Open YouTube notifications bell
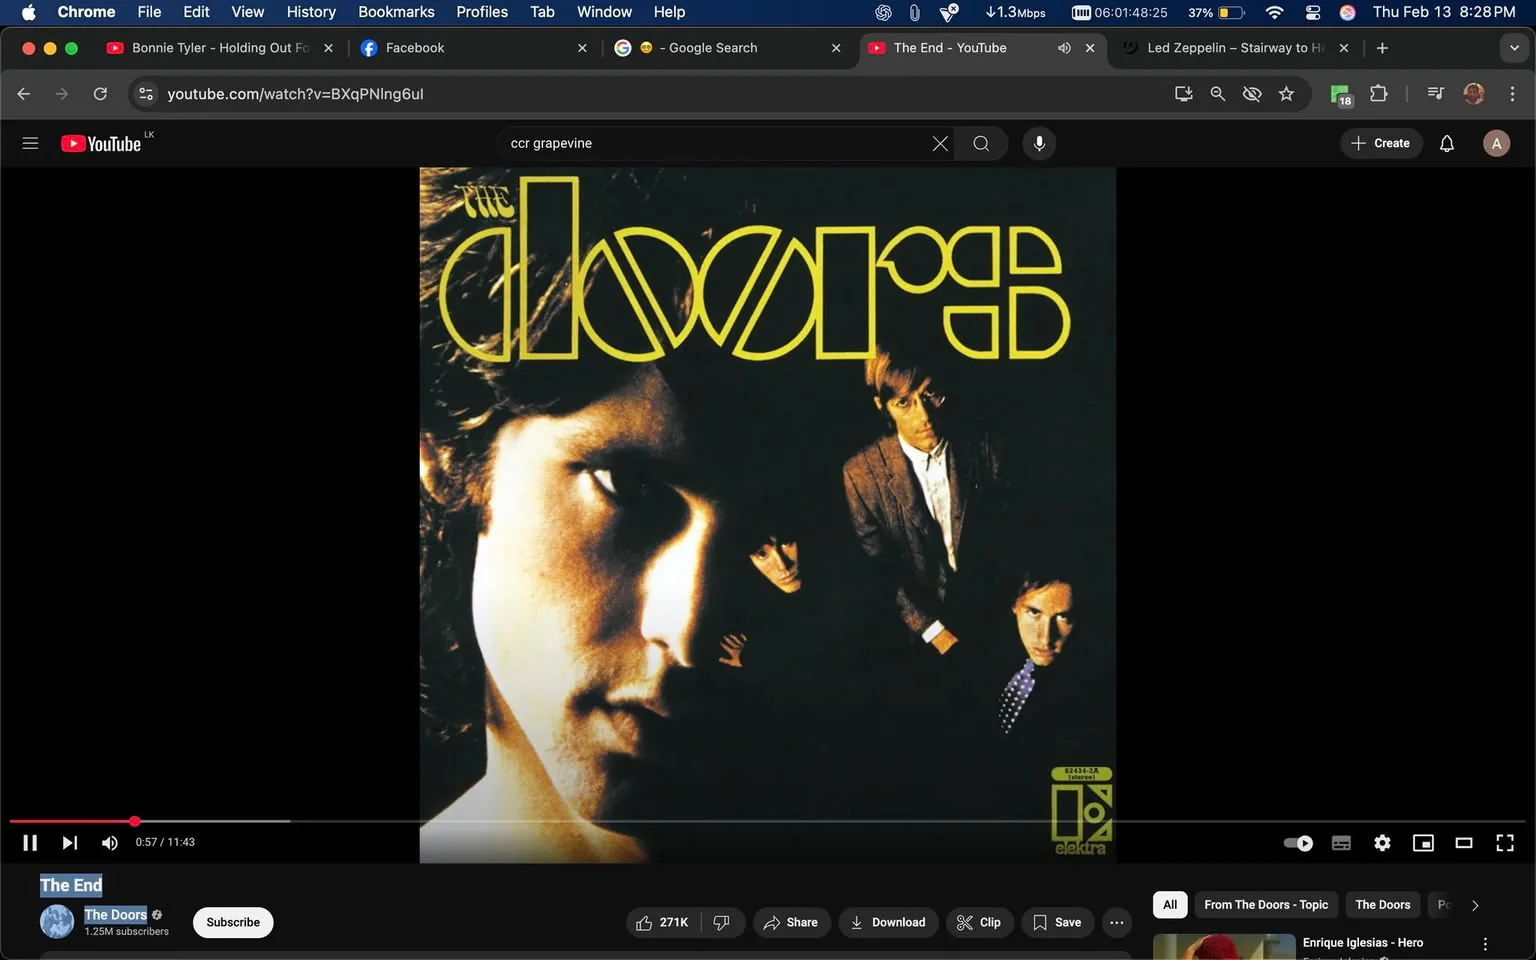 tap(1446, 143)
